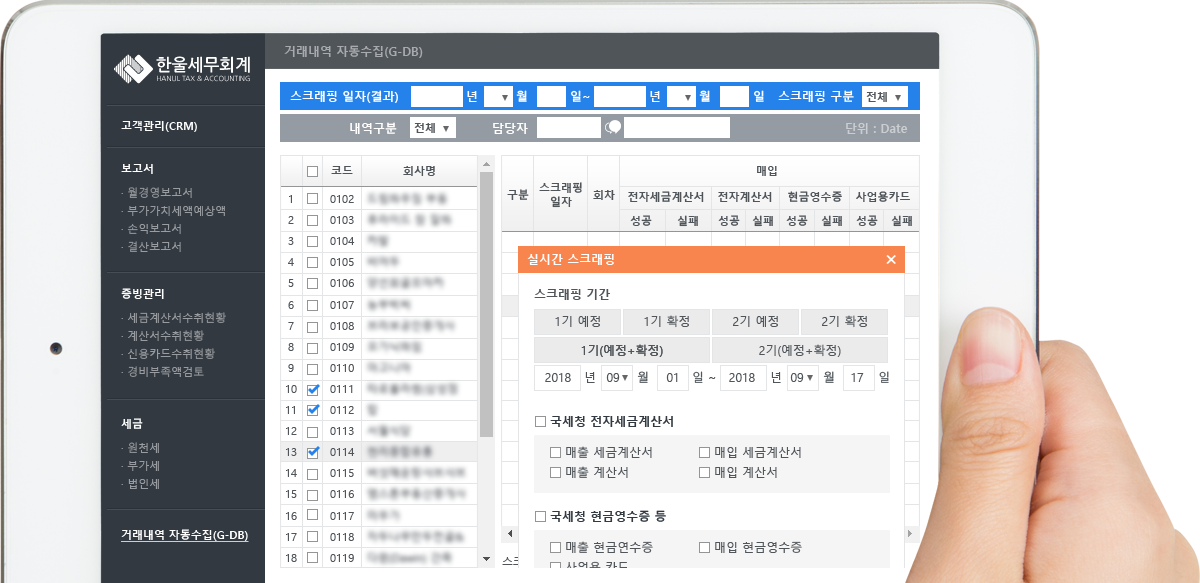Click the 코드 column header
Viewport: 1200px width, 583px height.
(x=341, y=170)
